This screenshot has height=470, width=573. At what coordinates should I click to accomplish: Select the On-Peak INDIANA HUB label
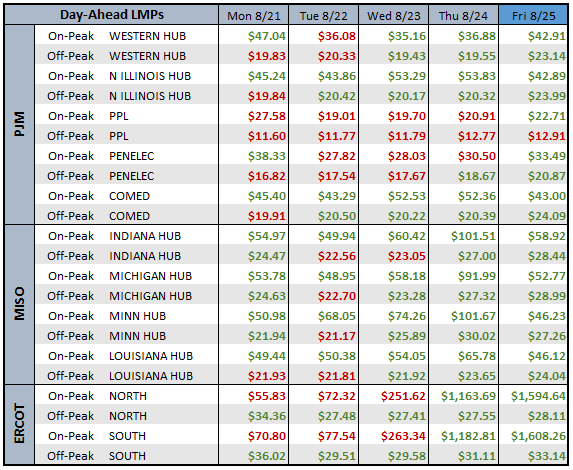point(114,236)
